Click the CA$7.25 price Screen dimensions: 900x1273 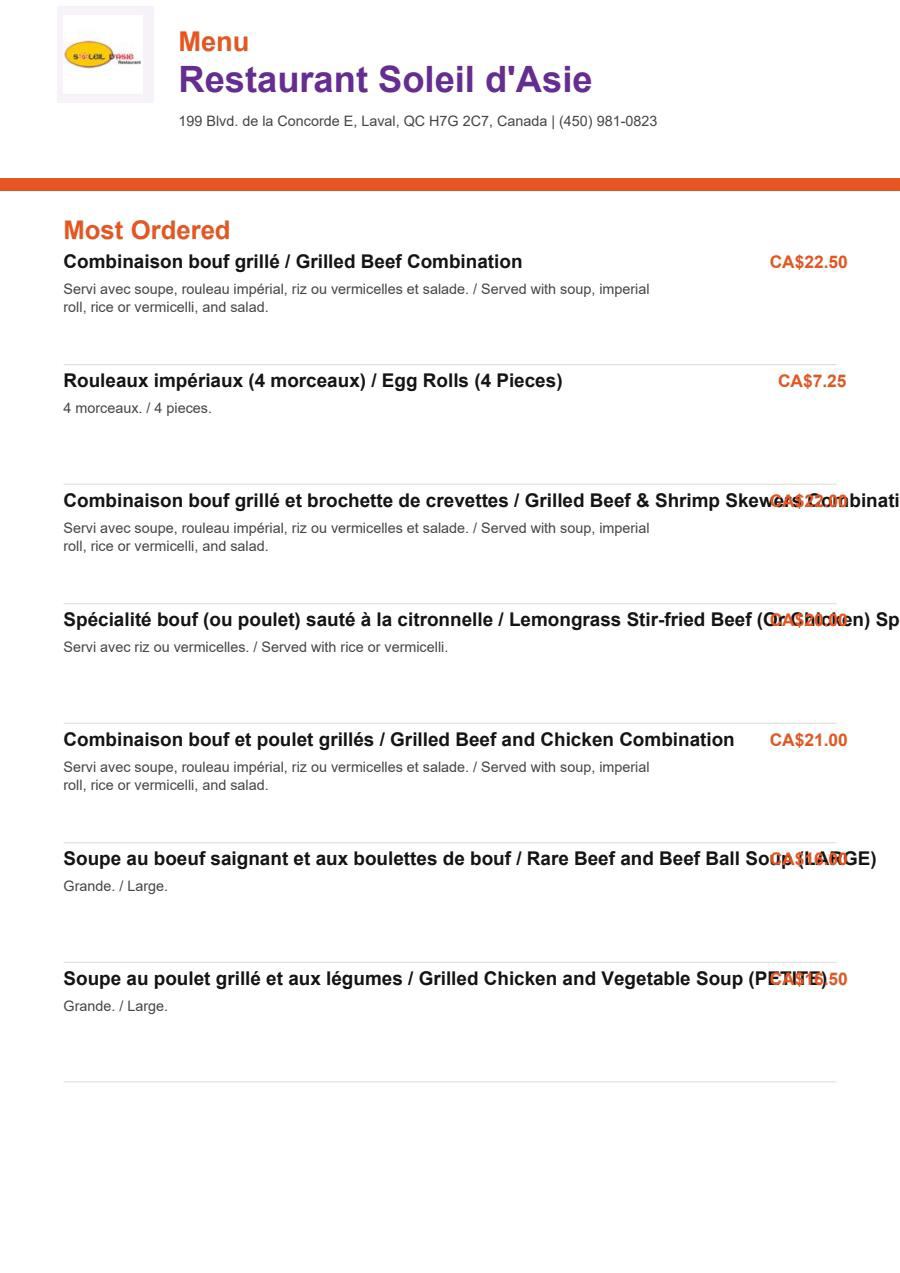point(813,381)
